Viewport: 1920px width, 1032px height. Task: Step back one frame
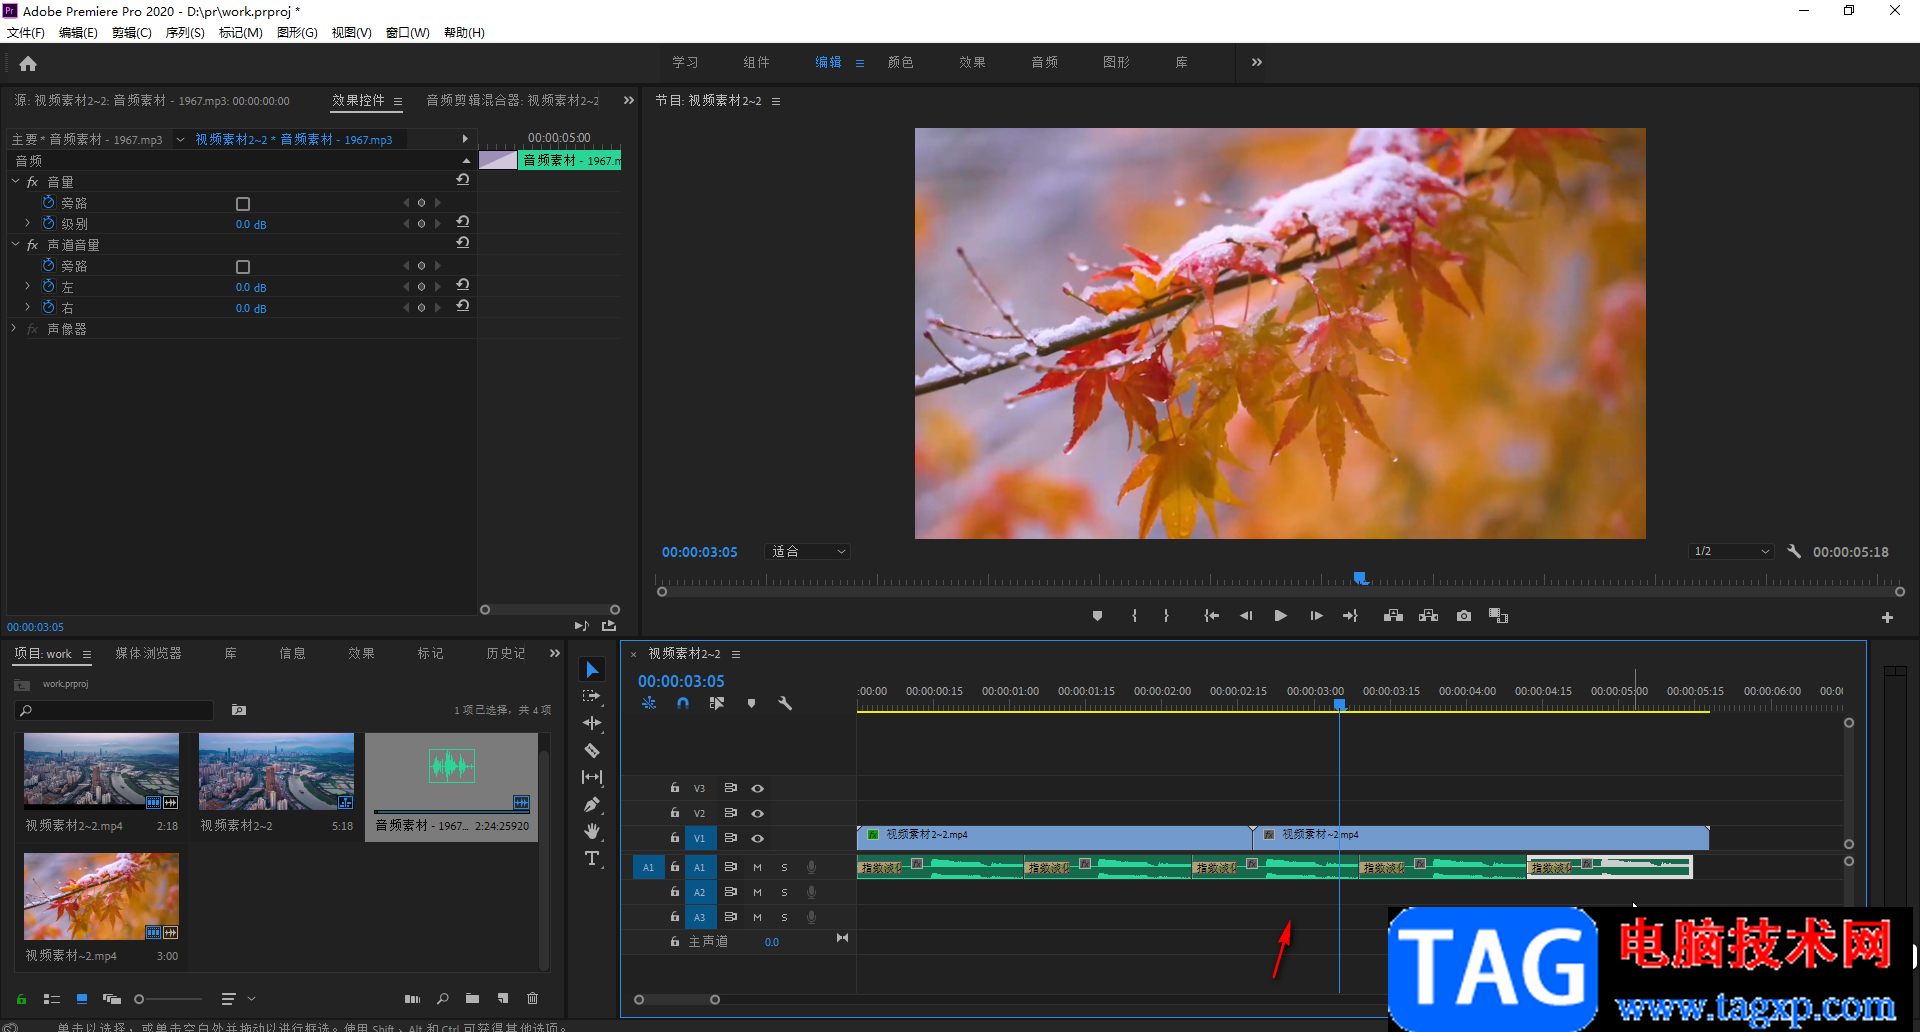[1246, 616]
